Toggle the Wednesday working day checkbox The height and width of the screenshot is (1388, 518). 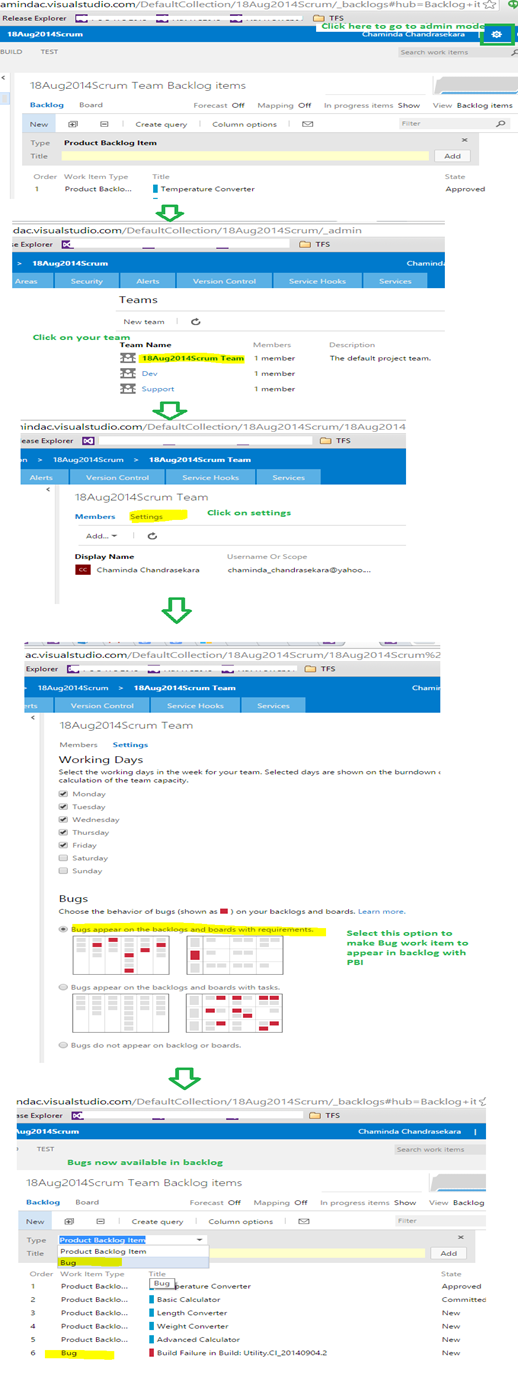[64, 819]
